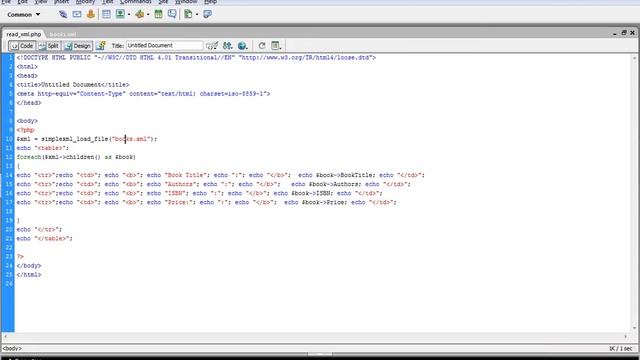
Task: Switch to Split view
Action: point(49,46)
